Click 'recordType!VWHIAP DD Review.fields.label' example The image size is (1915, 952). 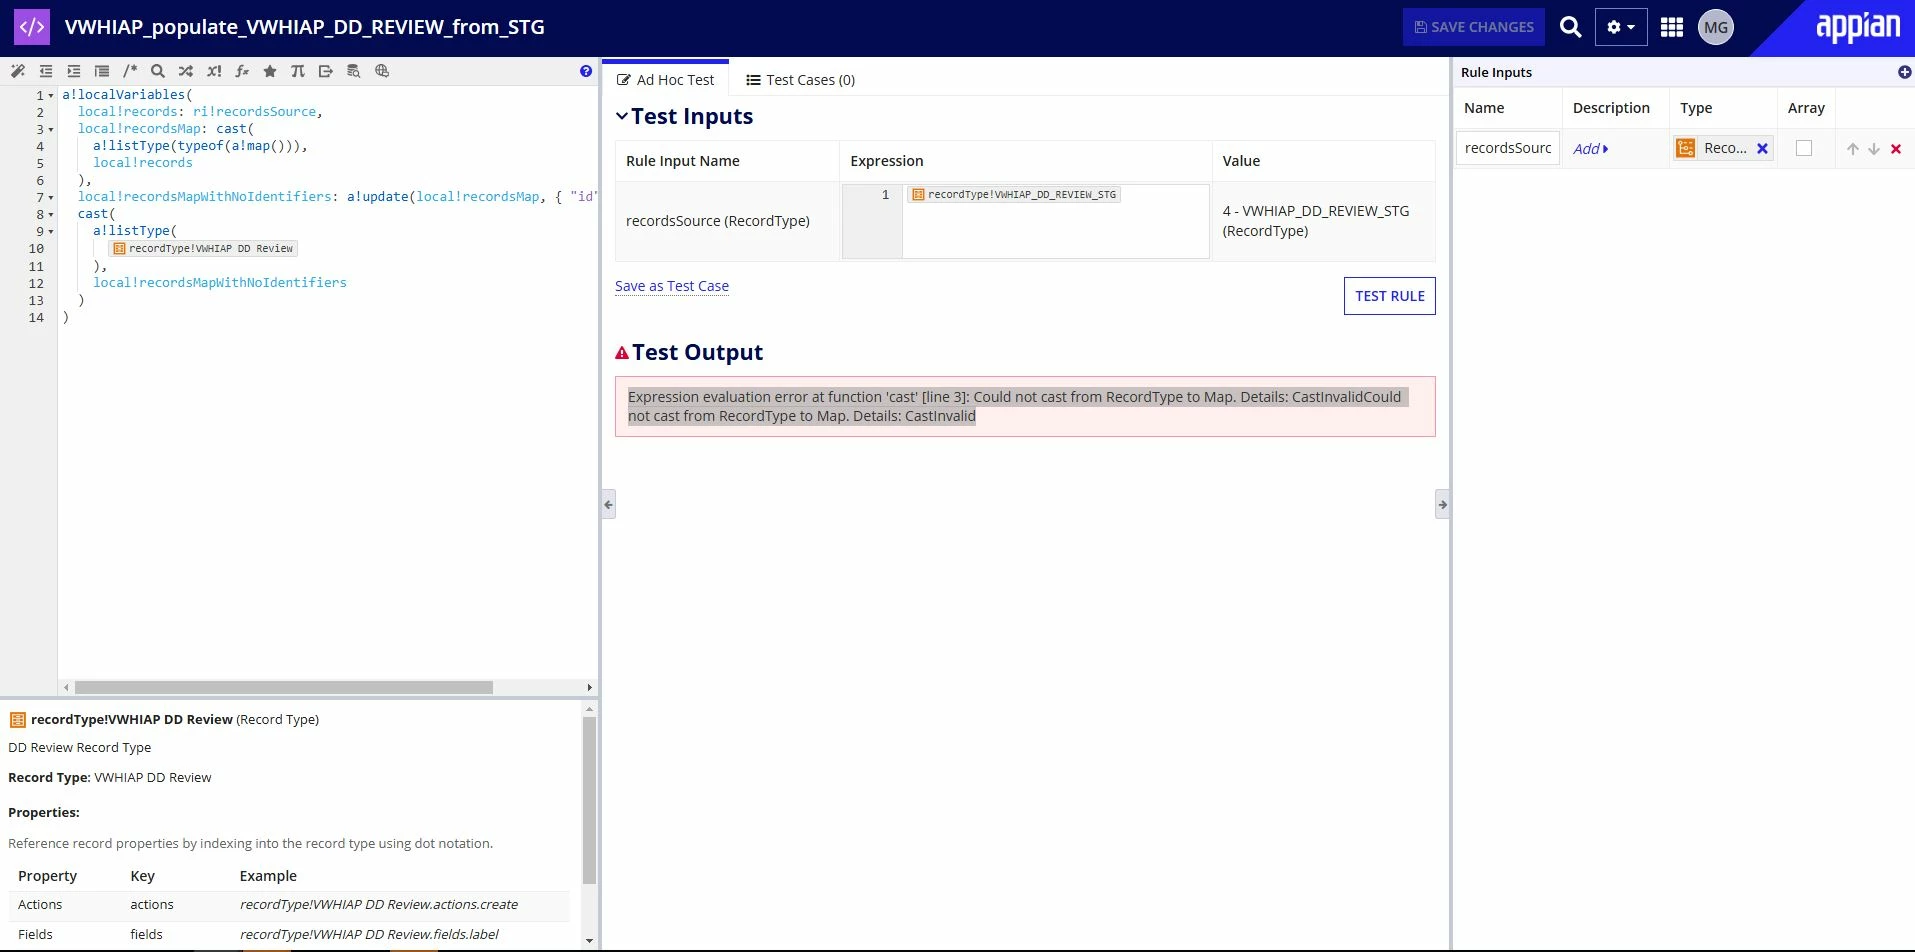369,934
